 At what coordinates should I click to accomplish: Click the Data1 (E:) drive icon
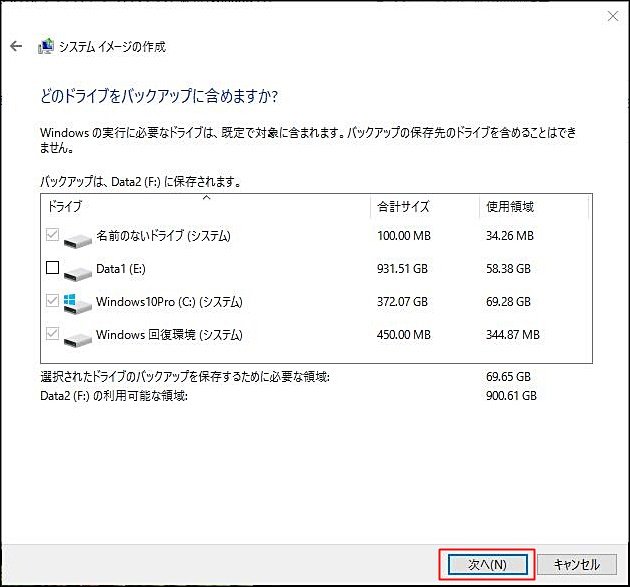[x=77, y=272]
